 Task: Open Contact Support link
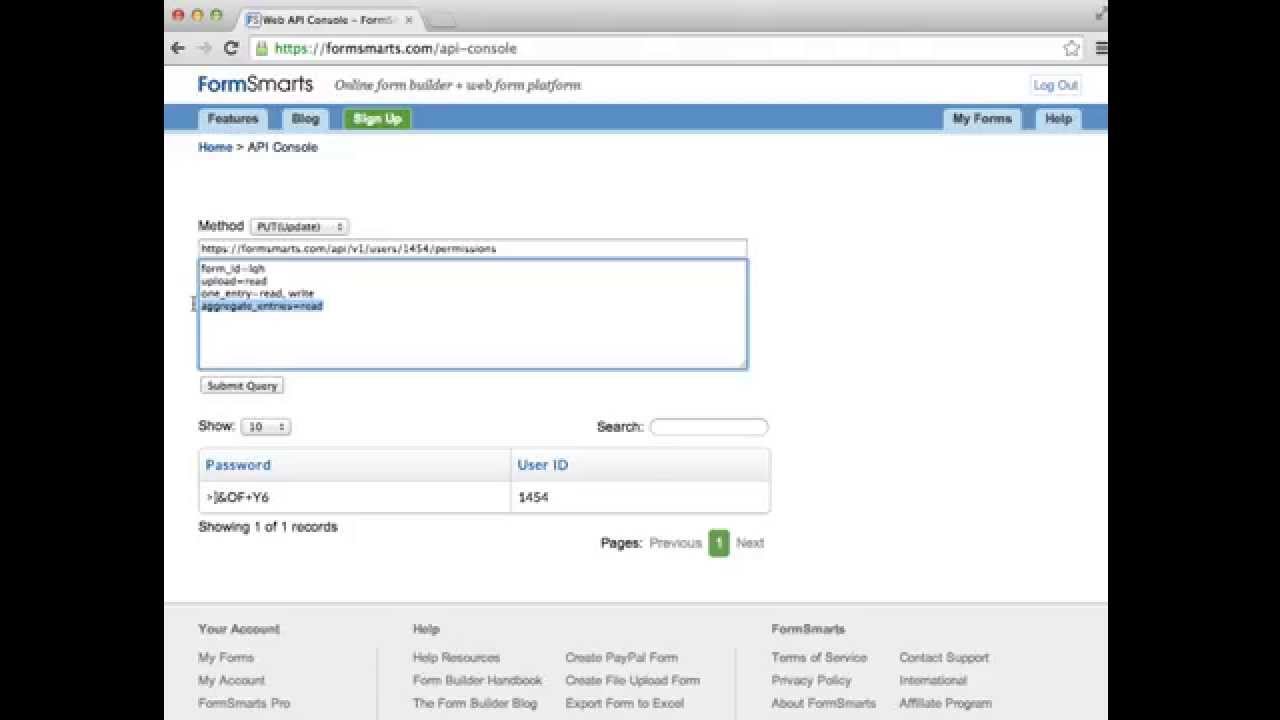click(944, 657)
